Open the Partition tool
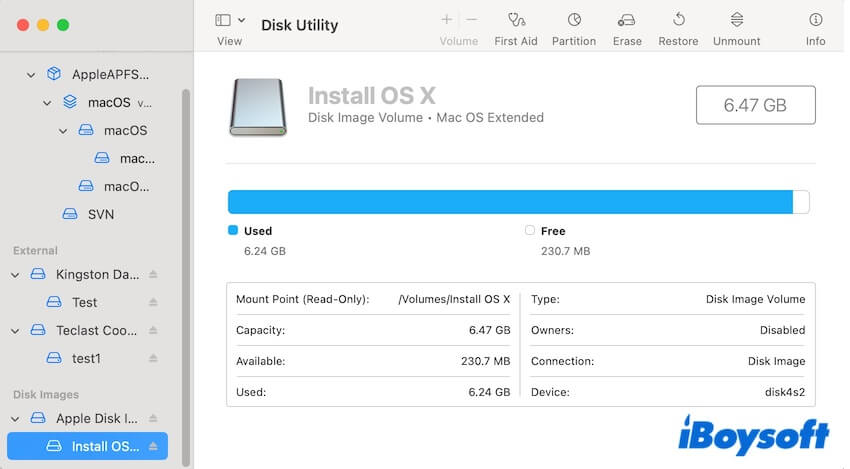Viewport: 850px width, 469px height. [x=574, y=20]
